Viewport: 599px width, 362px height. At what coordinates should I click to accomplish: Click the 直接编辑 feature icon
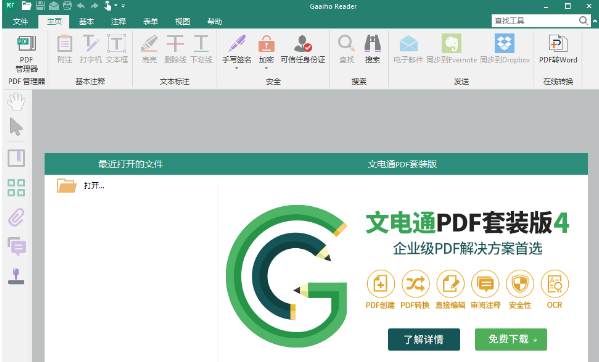[450, 284]
